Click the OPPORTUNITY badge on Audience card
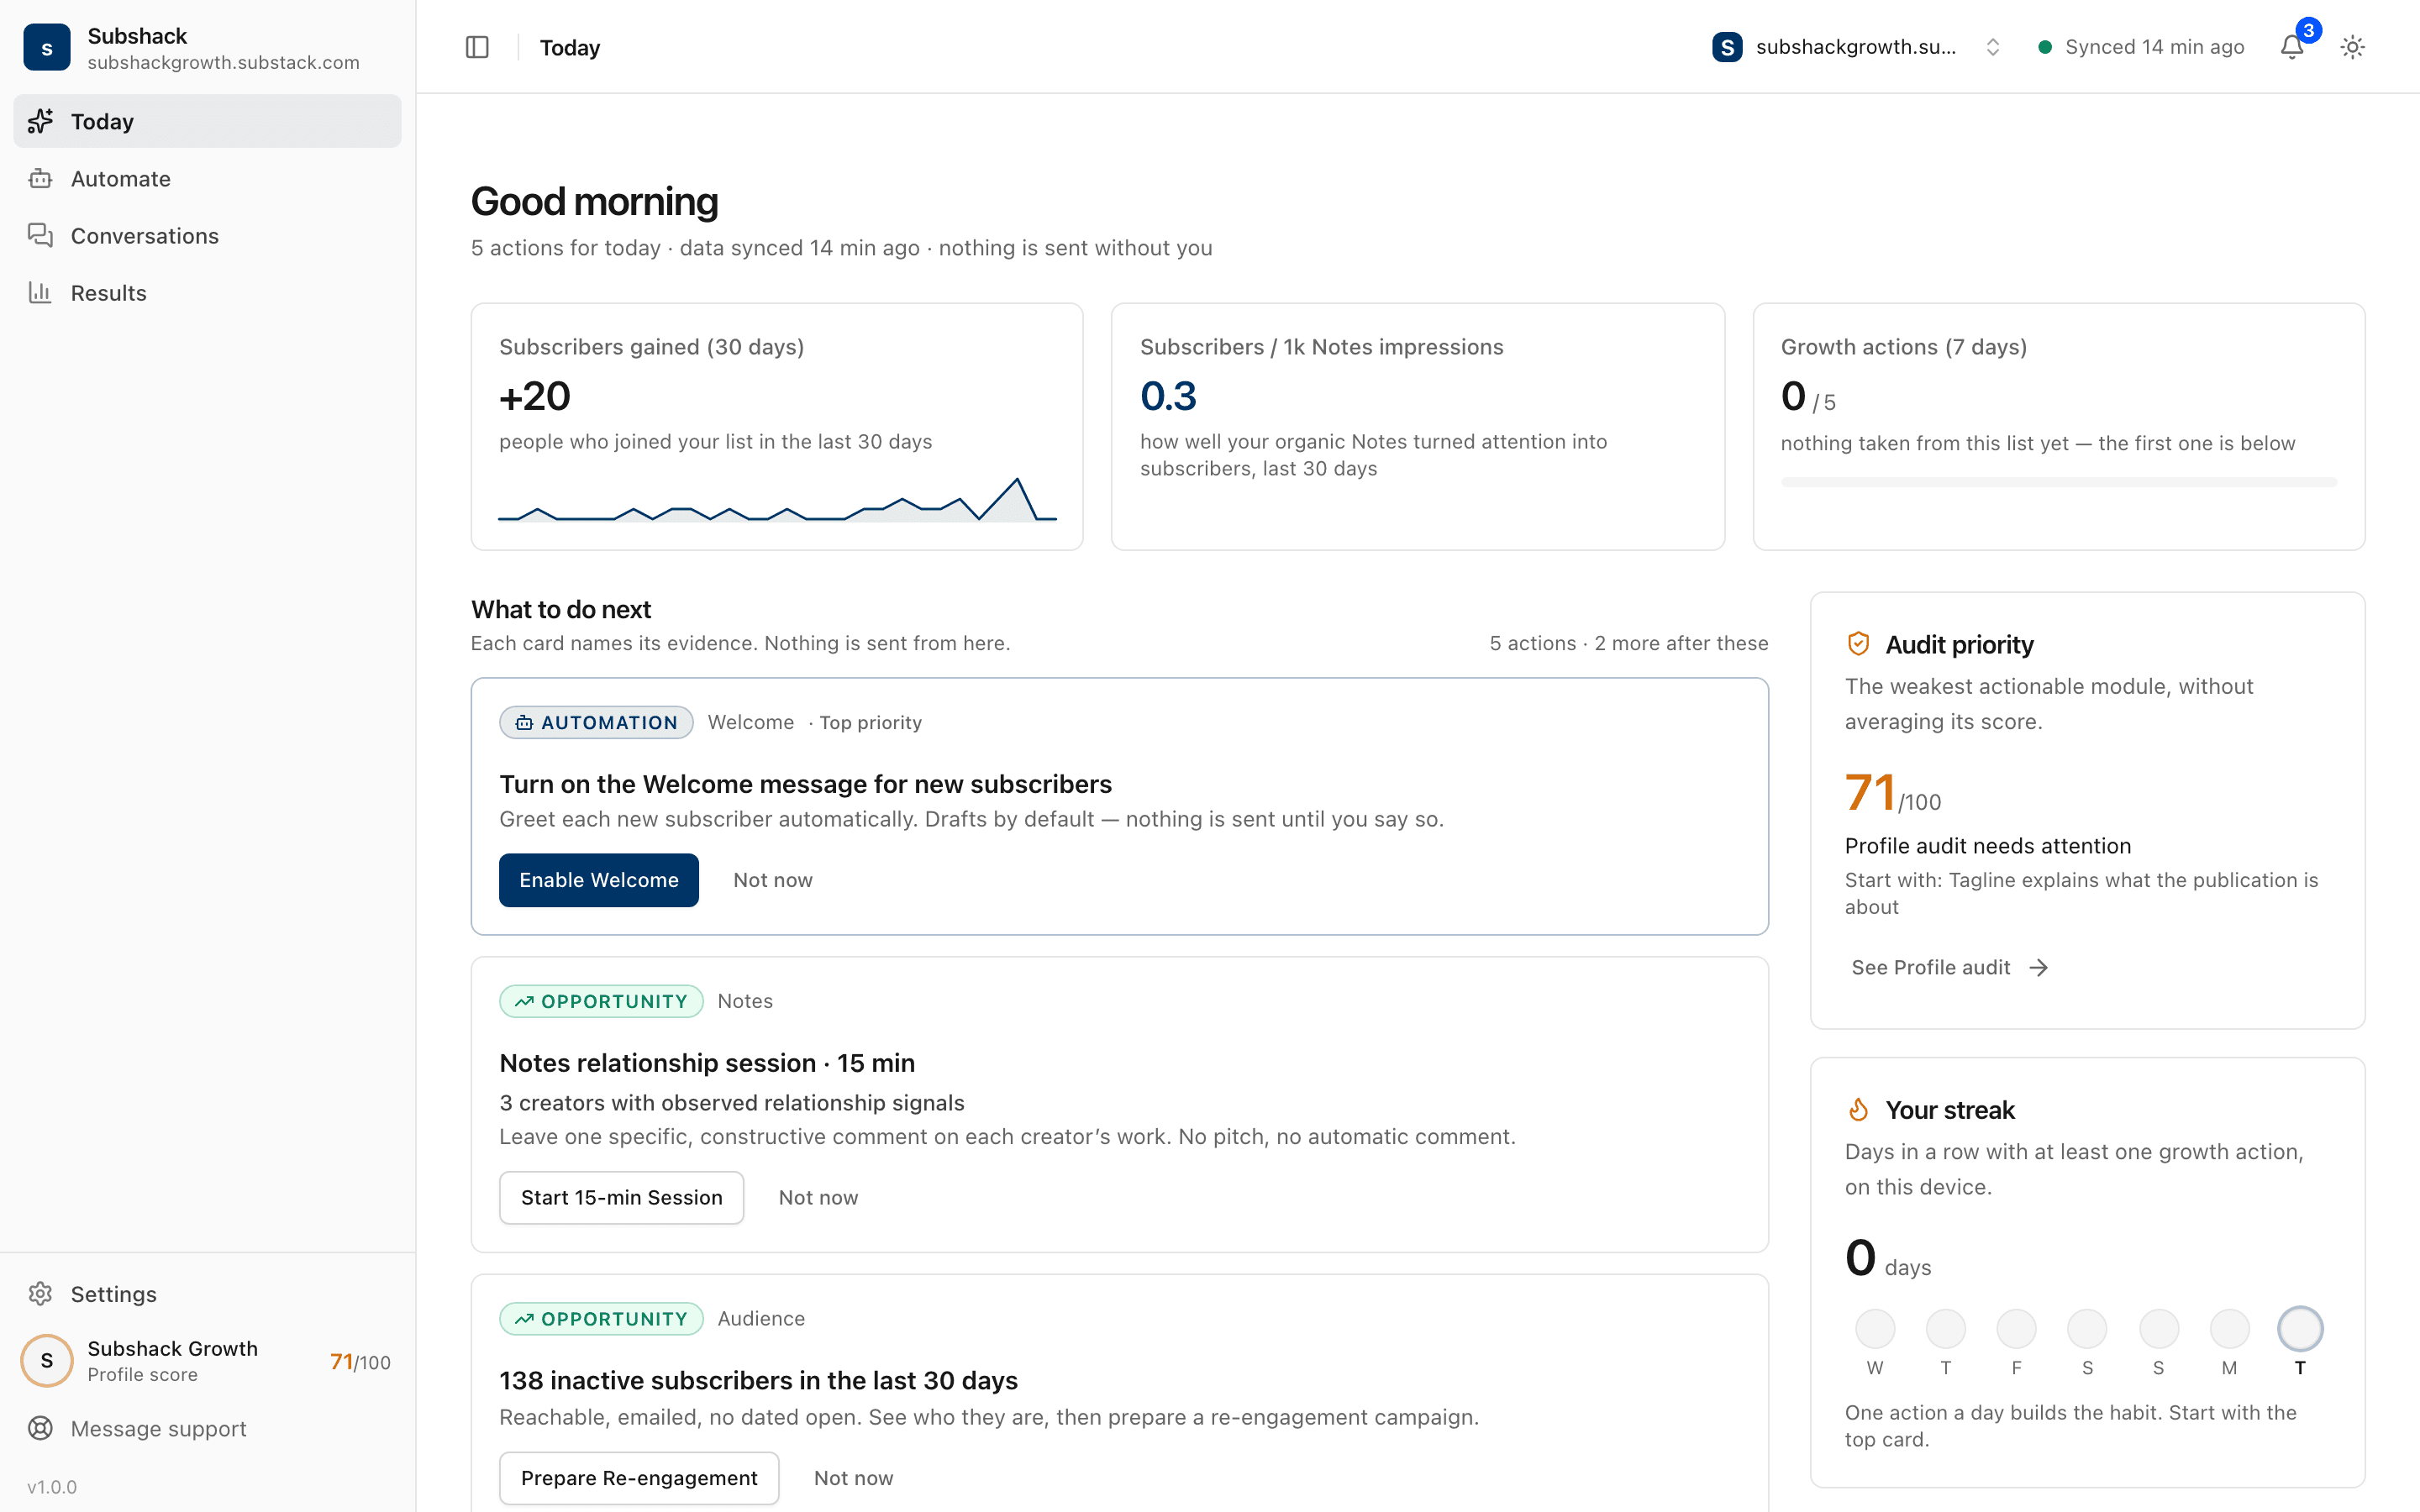 (601, 1318)
